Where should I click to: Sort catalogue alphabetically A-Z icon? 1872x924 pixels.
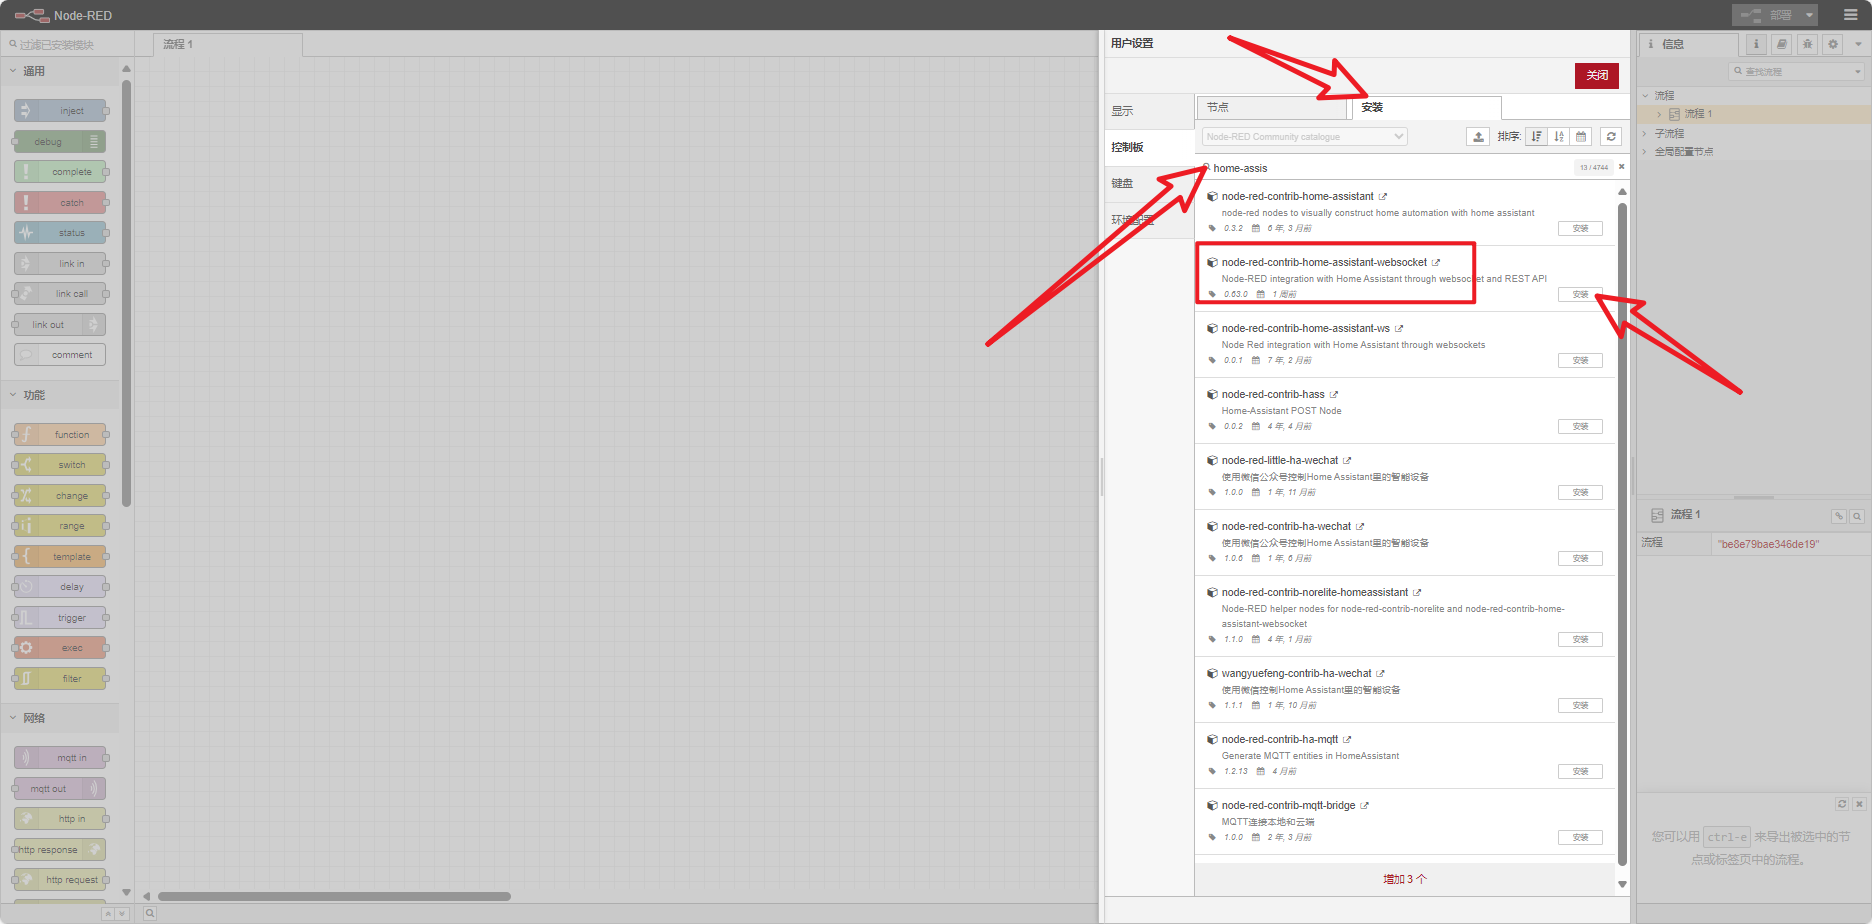tap(1559, 137)
